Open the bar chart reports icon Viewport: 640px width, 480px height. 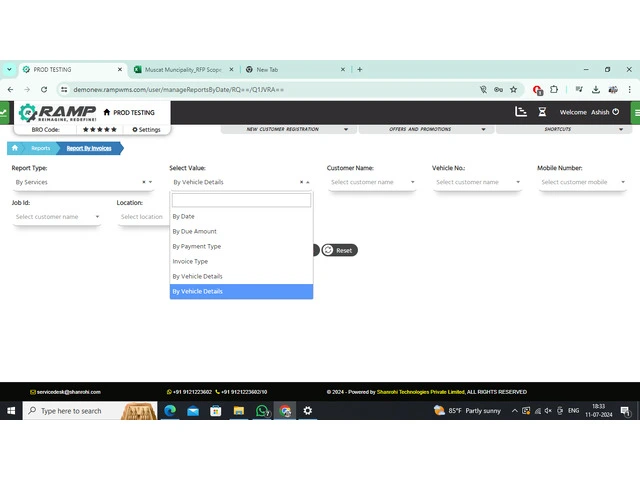(520, 112)
